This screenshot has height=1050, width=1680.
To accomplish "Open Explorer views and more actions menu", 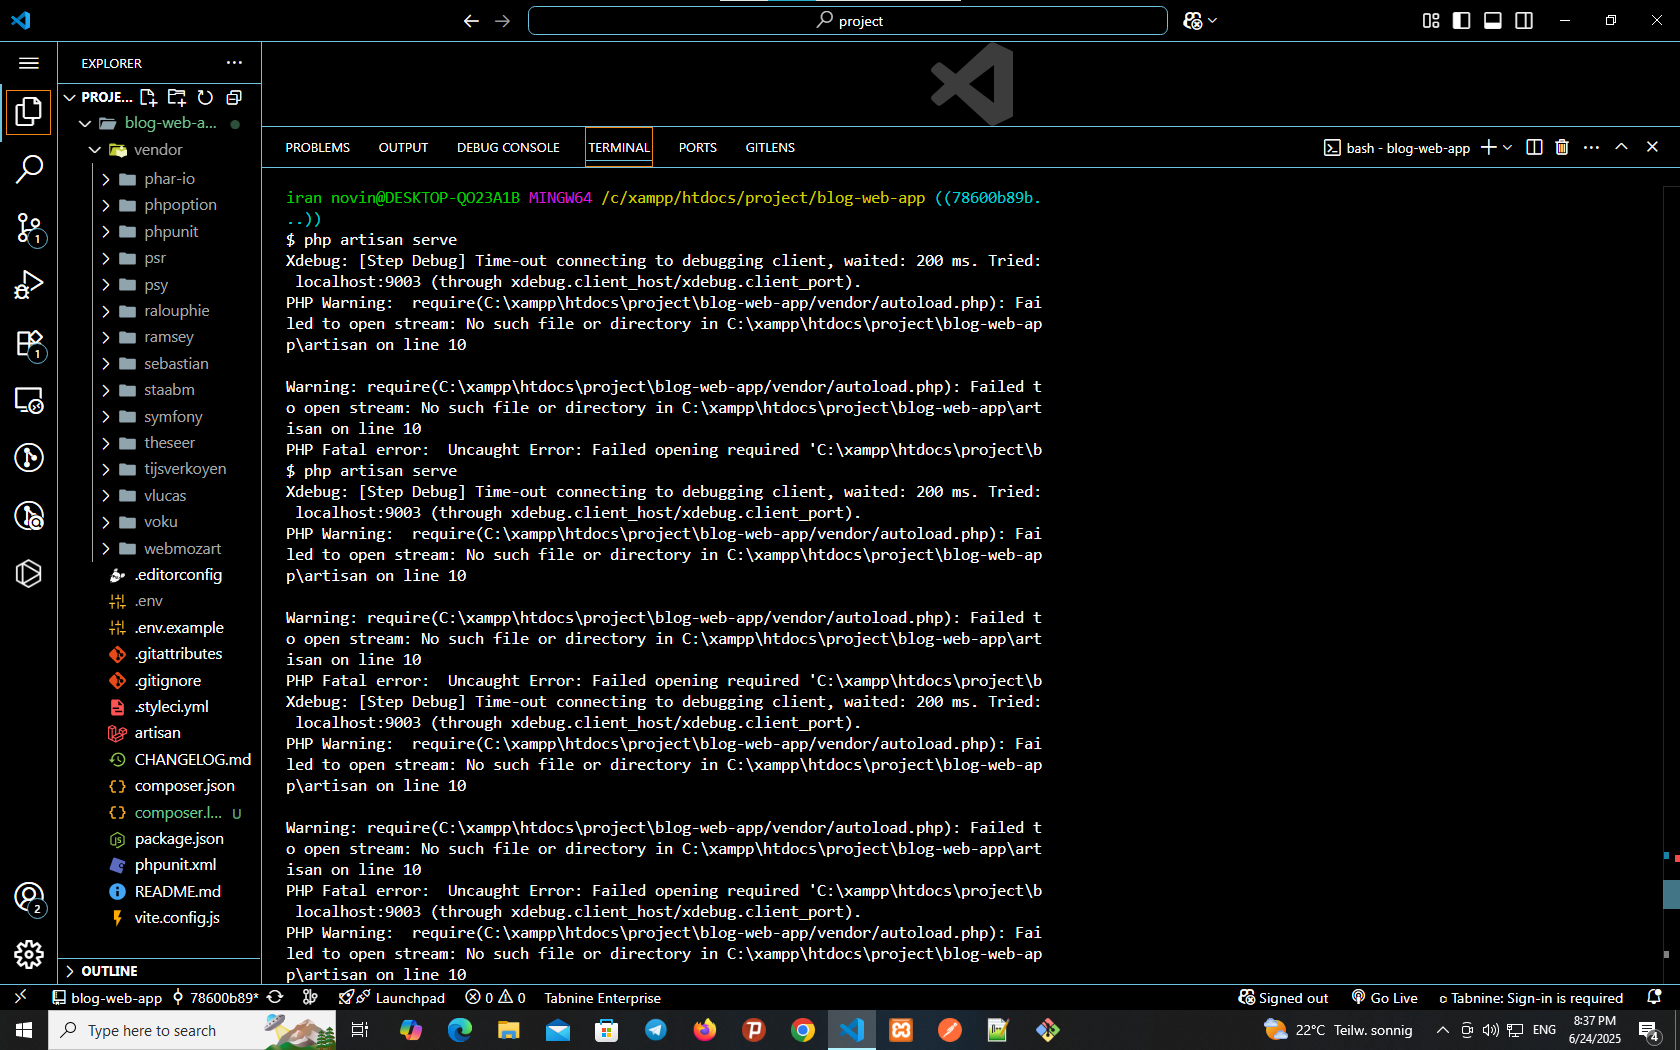I will pos(234,63).
